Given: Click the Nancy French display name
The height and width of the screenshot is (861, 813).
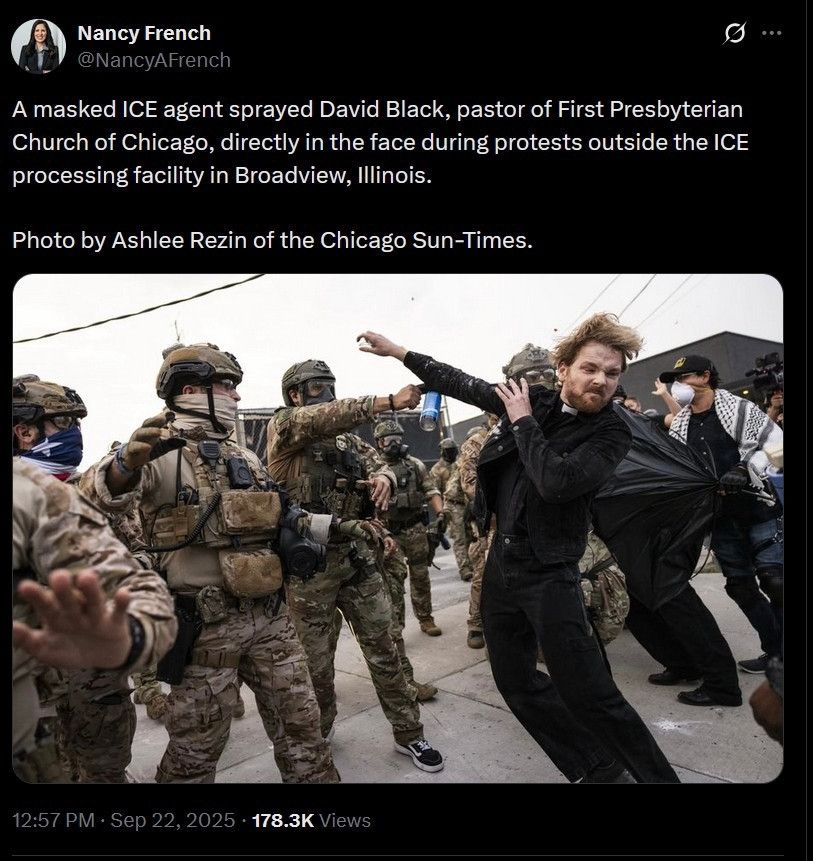Looking at the screenshot, I should click(144, 33).
